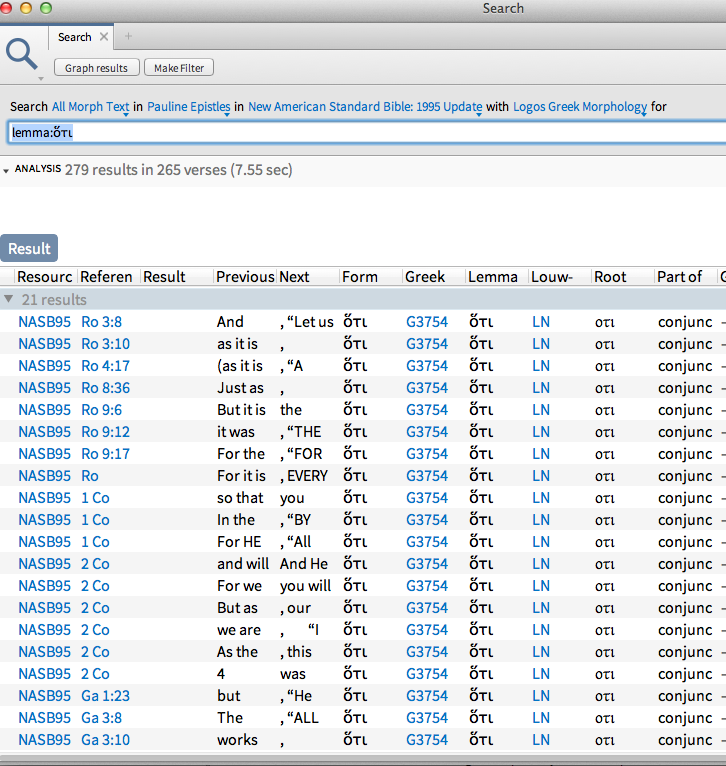This screenshot has width=726, height=766.
Task: Click the "and will" previous-context cell
Action: click(x=243, y=564)
